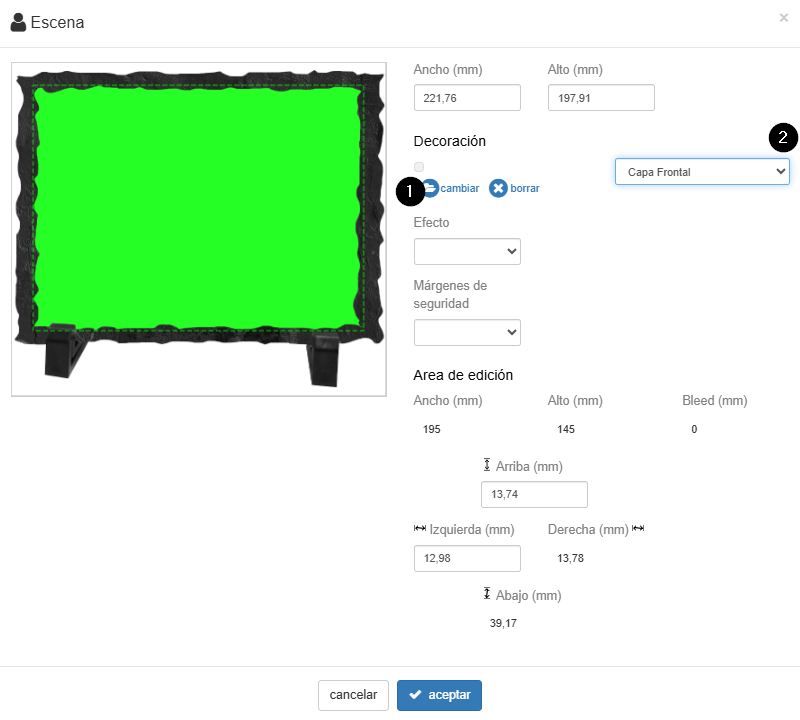Click the top Alto (mm) input field
The width and height of the screenshot is (800, 720).
tap(601, 97)
